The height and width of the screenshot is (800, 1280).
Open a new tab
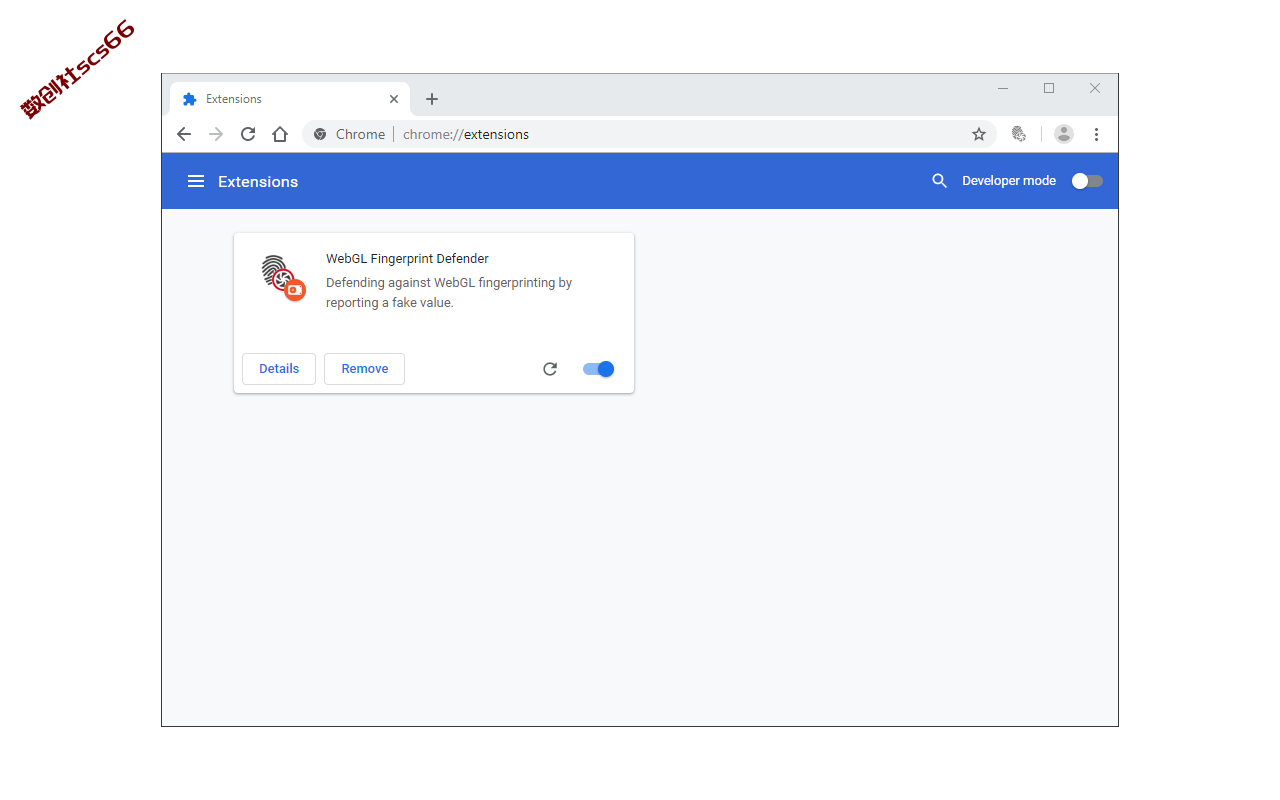click(x=432, y=99)
